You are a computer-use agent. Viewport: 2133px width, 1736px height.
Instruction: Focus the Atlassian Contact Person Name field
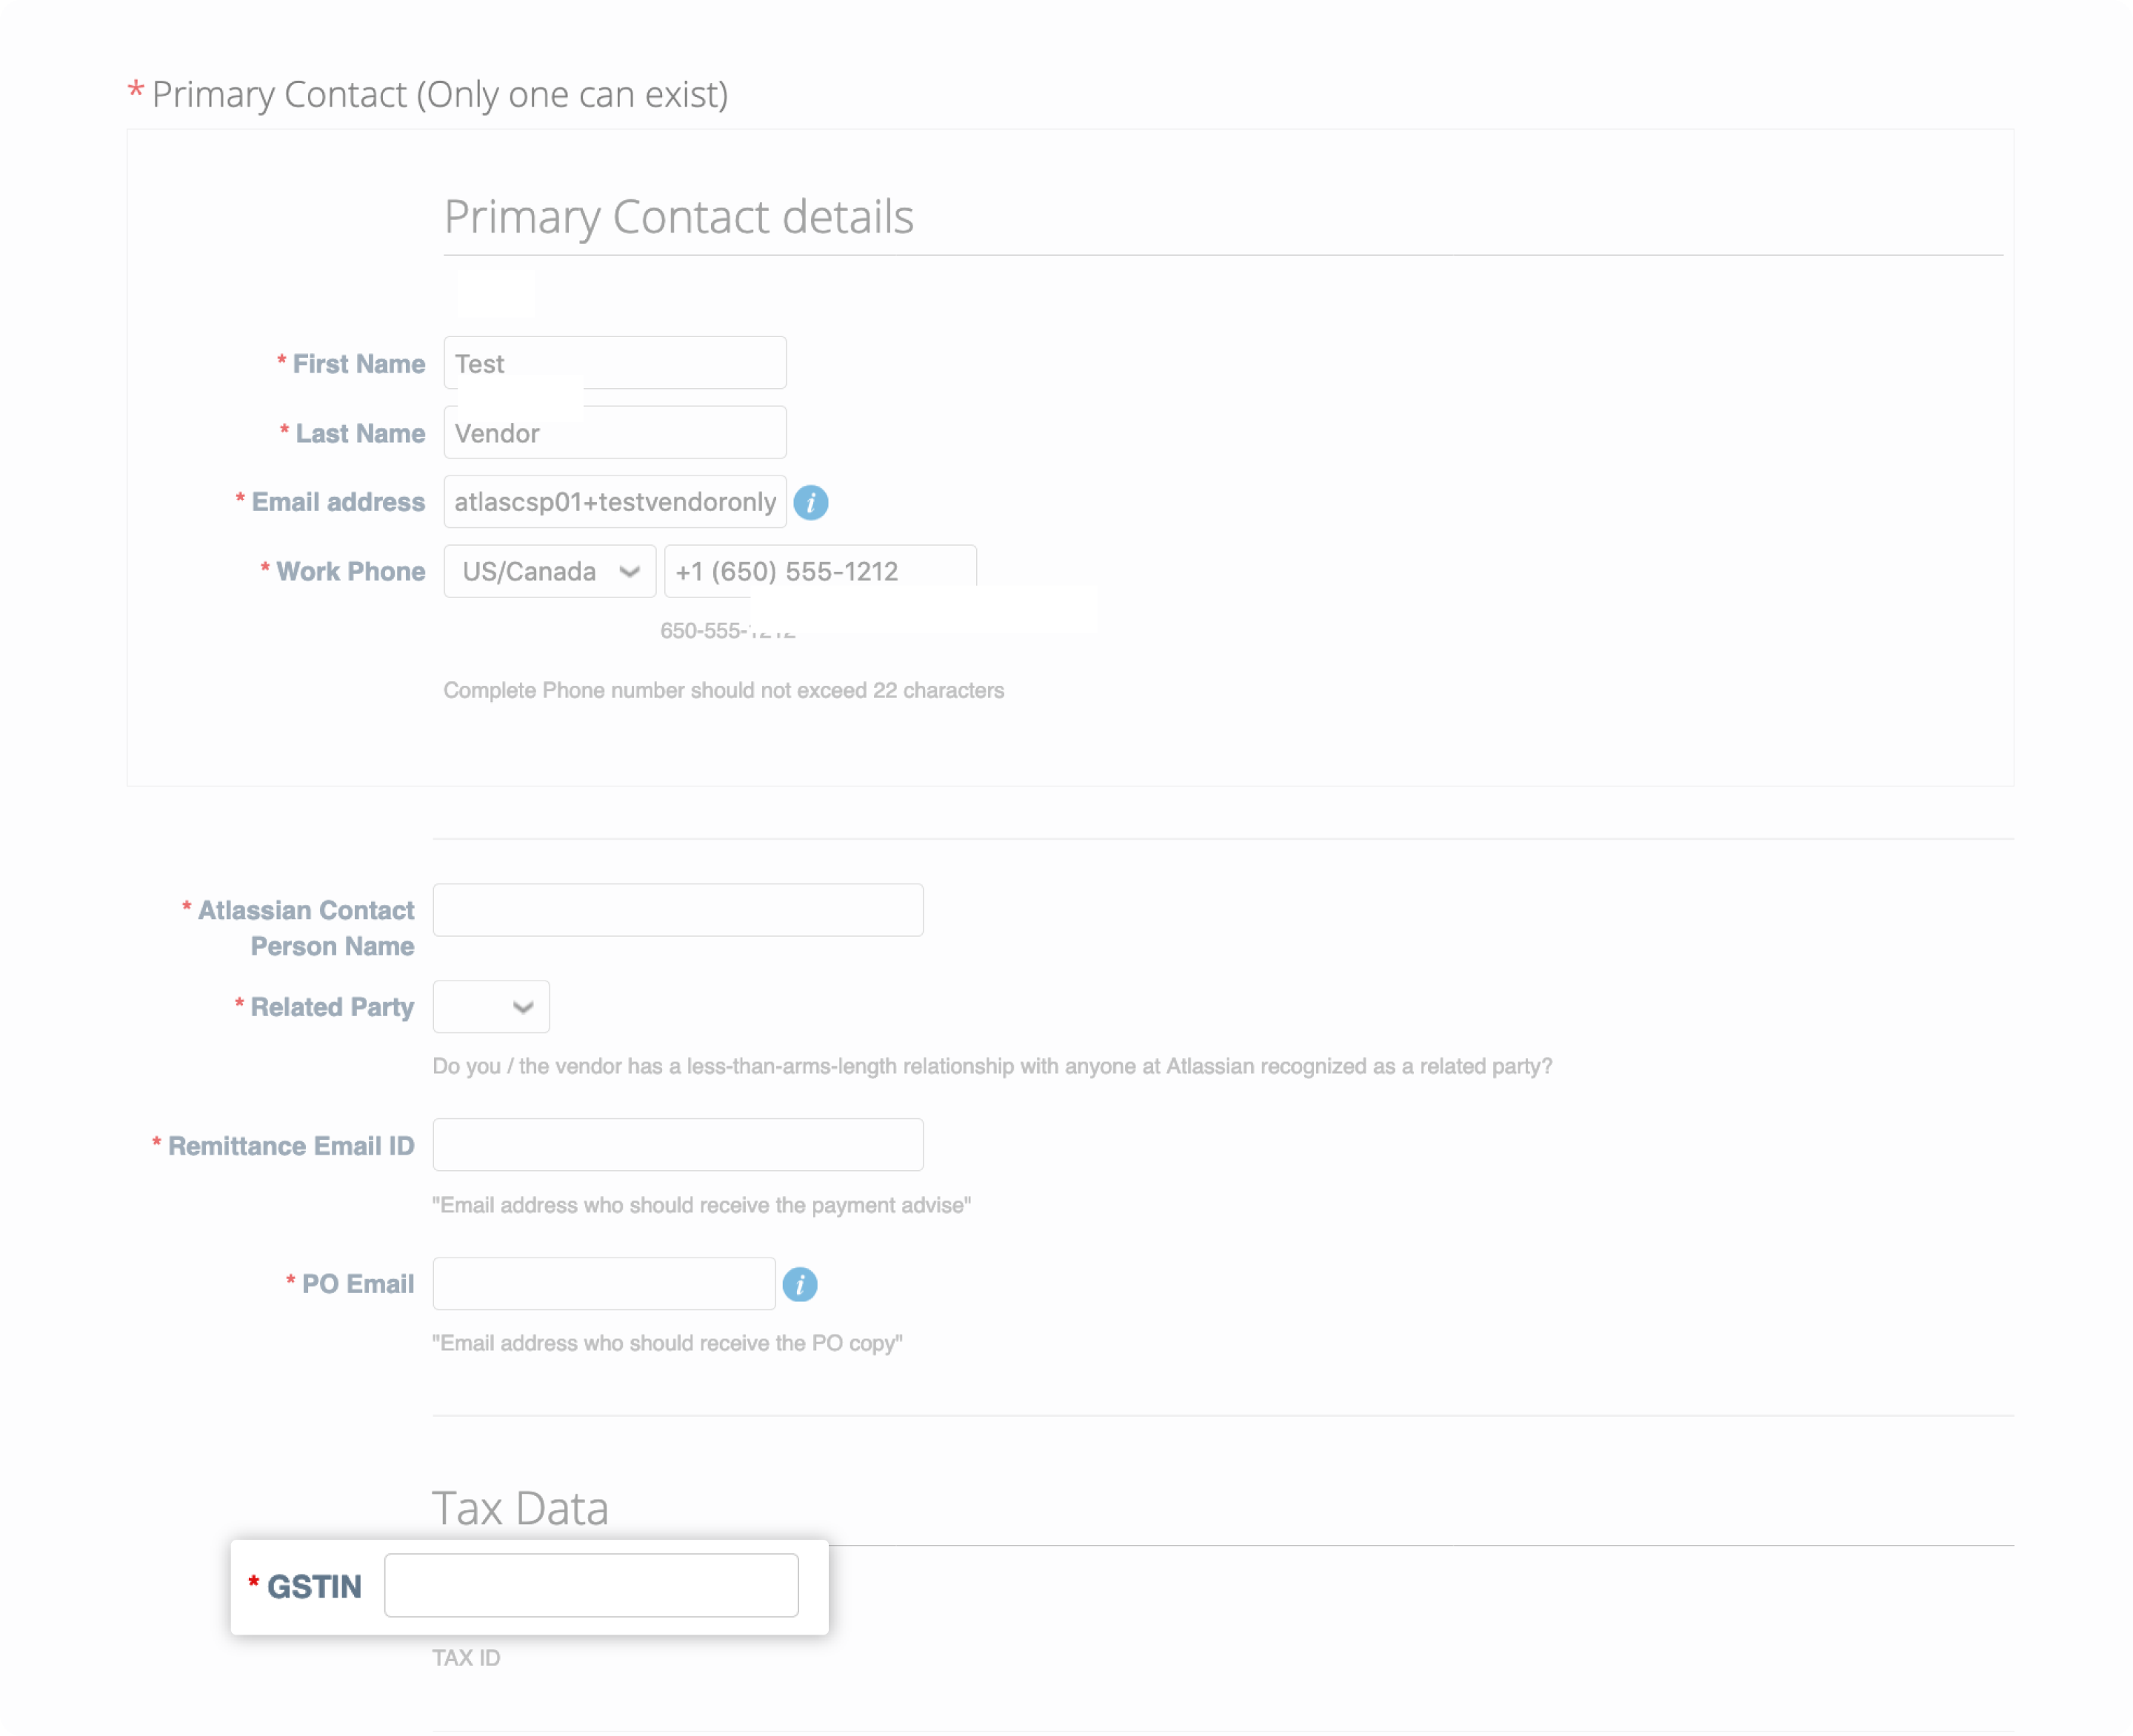click(x=678, y=910)
